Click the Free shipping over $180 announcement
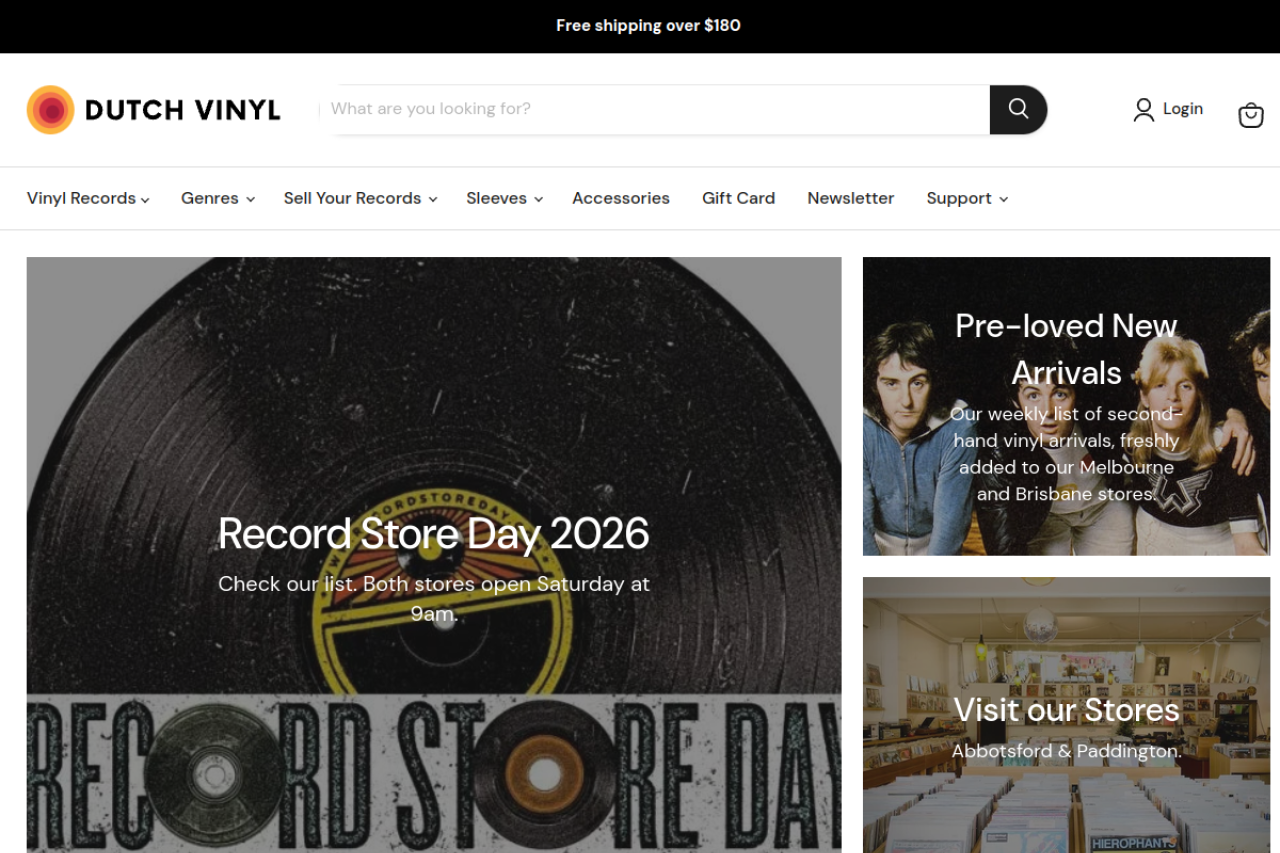This screenshot has width=1280, height=853. (x=648, y=26)
